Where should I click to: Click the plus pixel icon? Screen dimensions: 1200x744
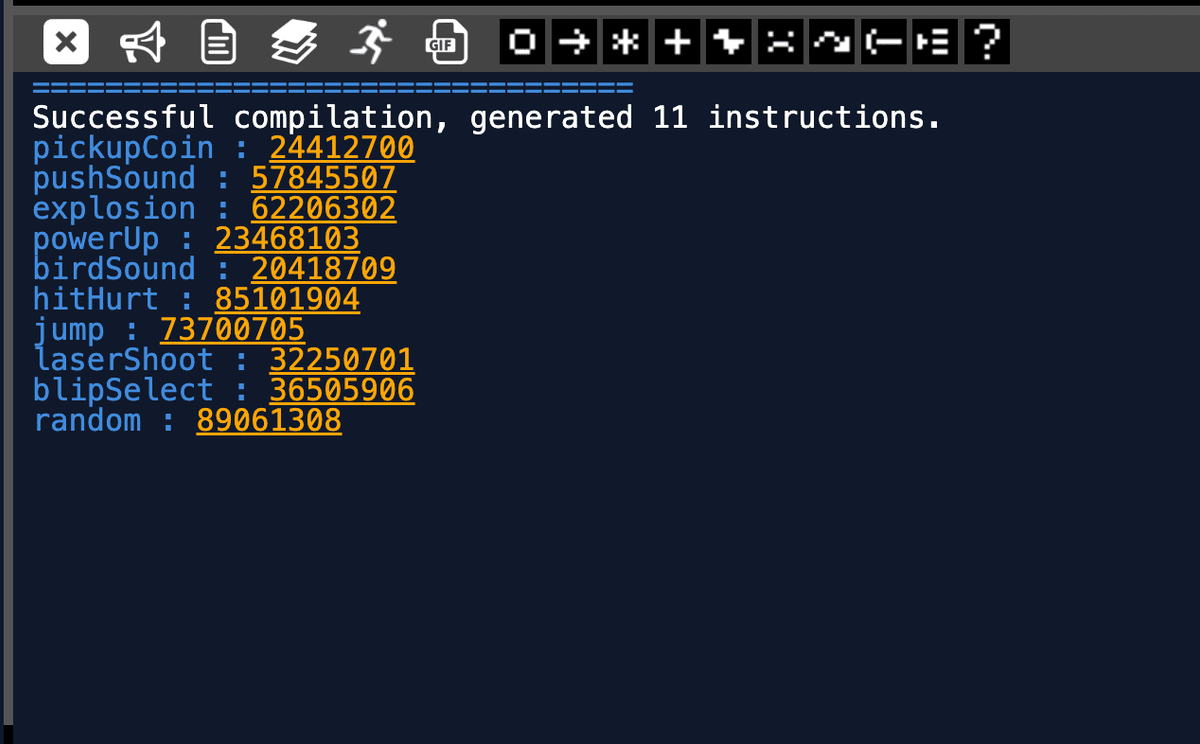click(677, 41)
